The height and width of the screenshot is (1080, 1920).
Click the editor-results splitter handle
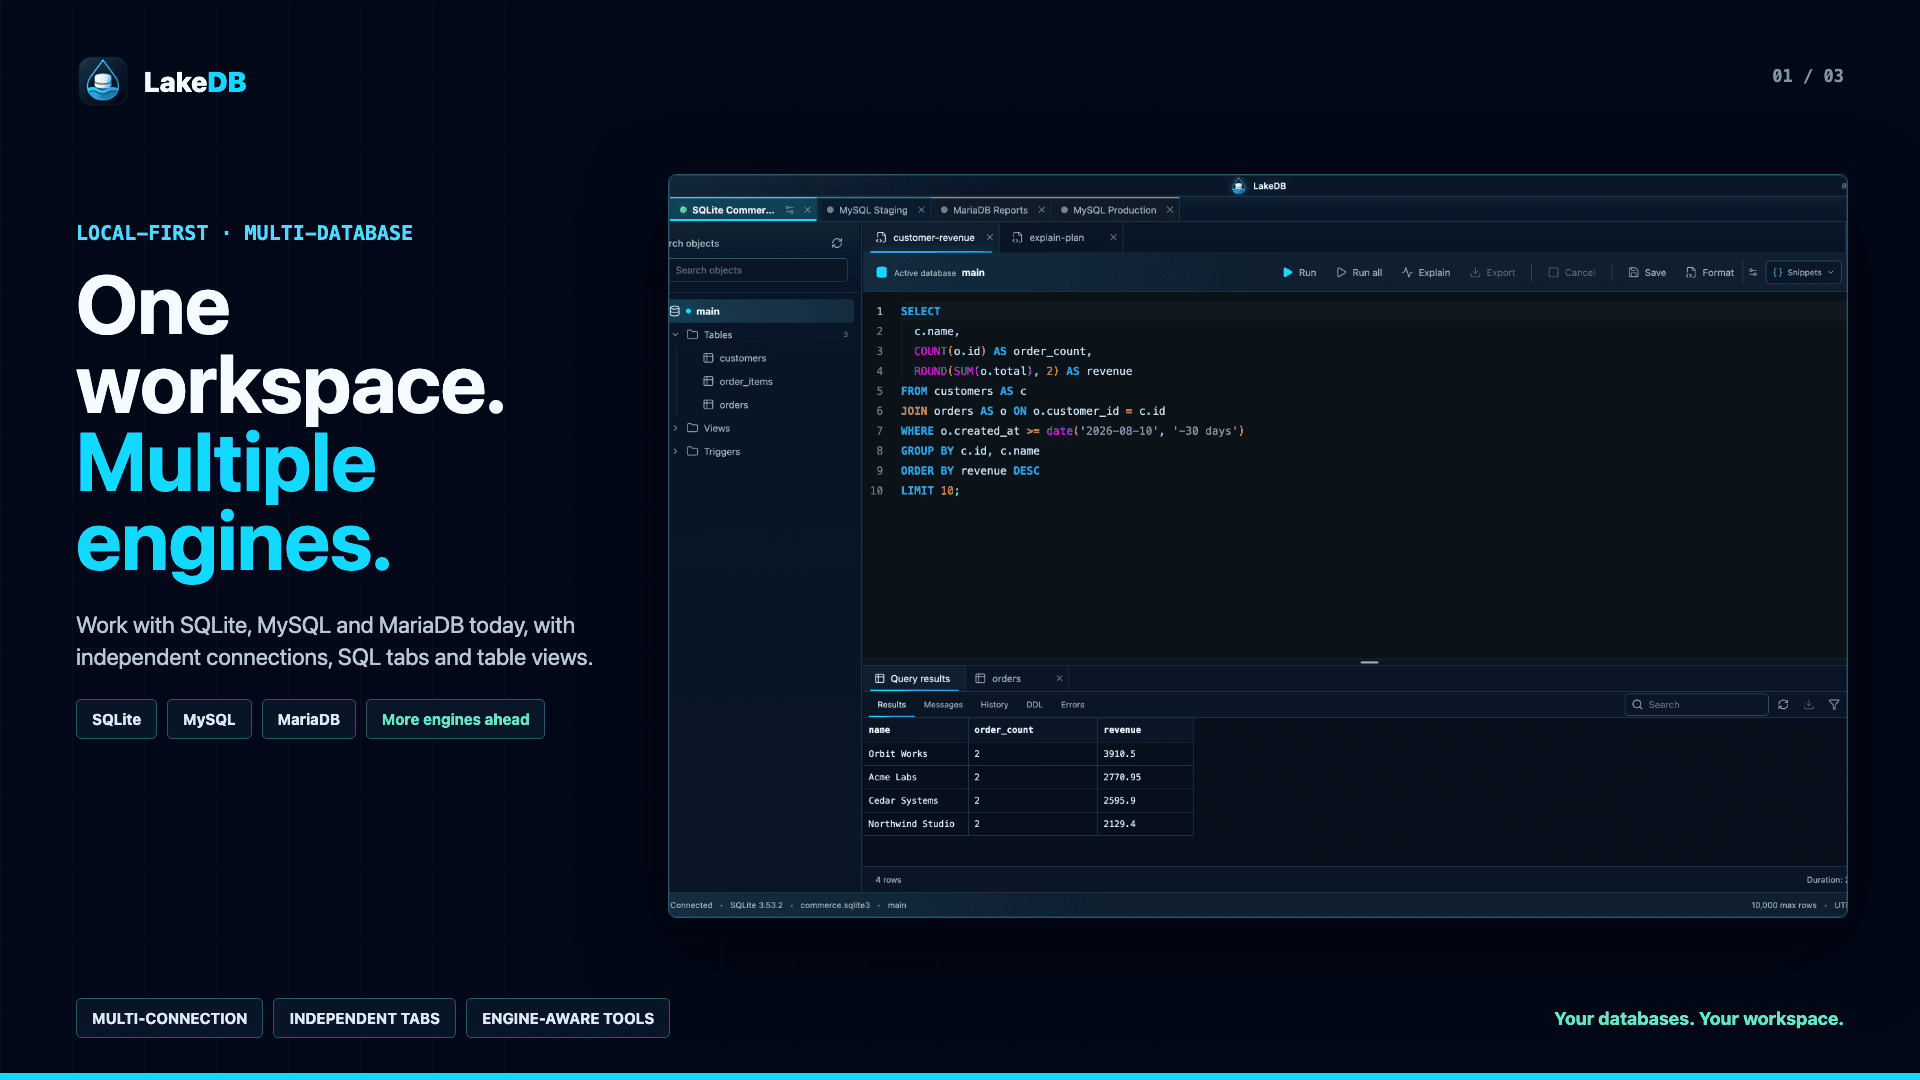coord(1369,662)
